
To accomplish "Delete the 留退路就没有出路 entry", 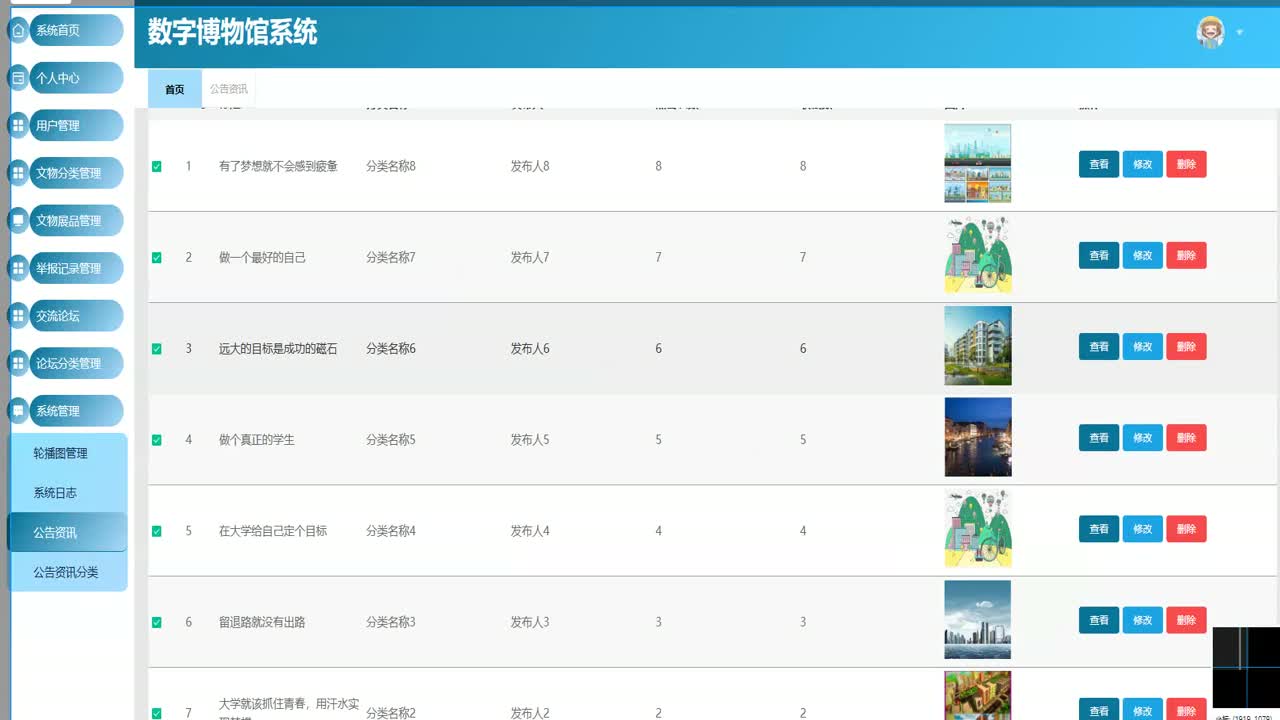I will (x=1186, y=620).
